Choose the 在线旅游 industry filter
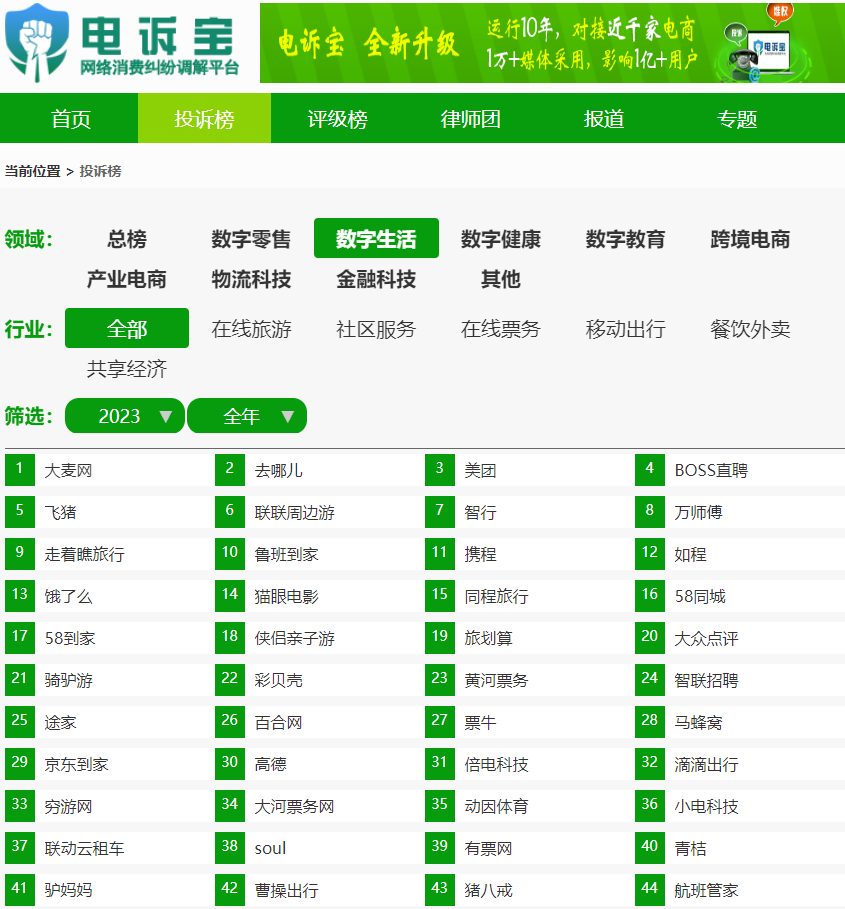Screen dimensions: 845x909 (249, 329)
